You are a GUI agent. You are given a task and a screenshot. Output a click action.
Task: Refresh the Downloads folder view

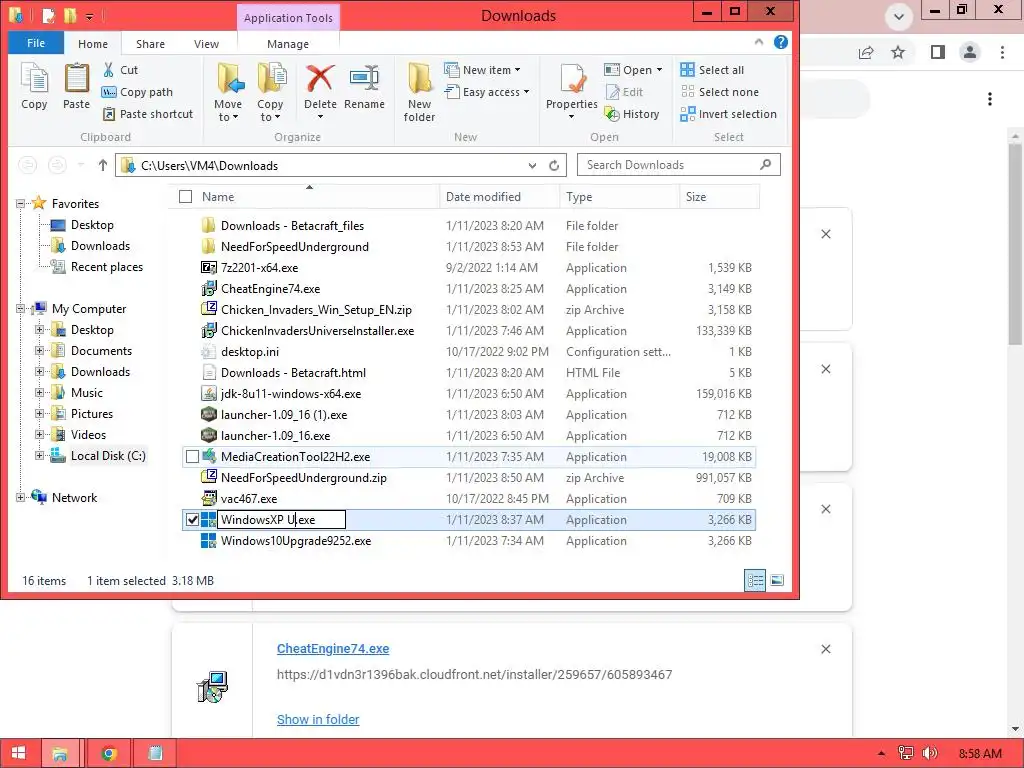[554, 165]
